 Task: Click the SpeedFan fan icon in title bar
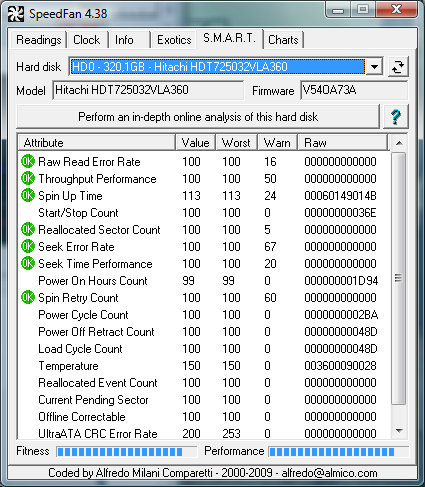coord(16,14)
